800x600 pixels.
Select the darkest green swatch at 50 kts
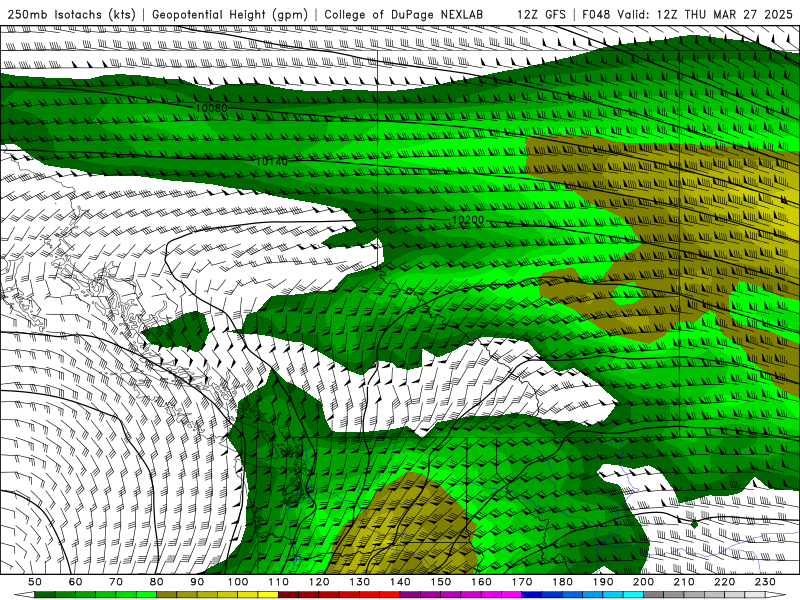click(x=44, y=595)
